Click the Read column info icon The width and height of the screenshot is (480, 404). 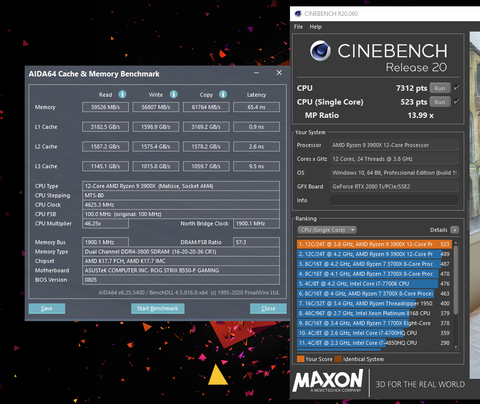122,94
